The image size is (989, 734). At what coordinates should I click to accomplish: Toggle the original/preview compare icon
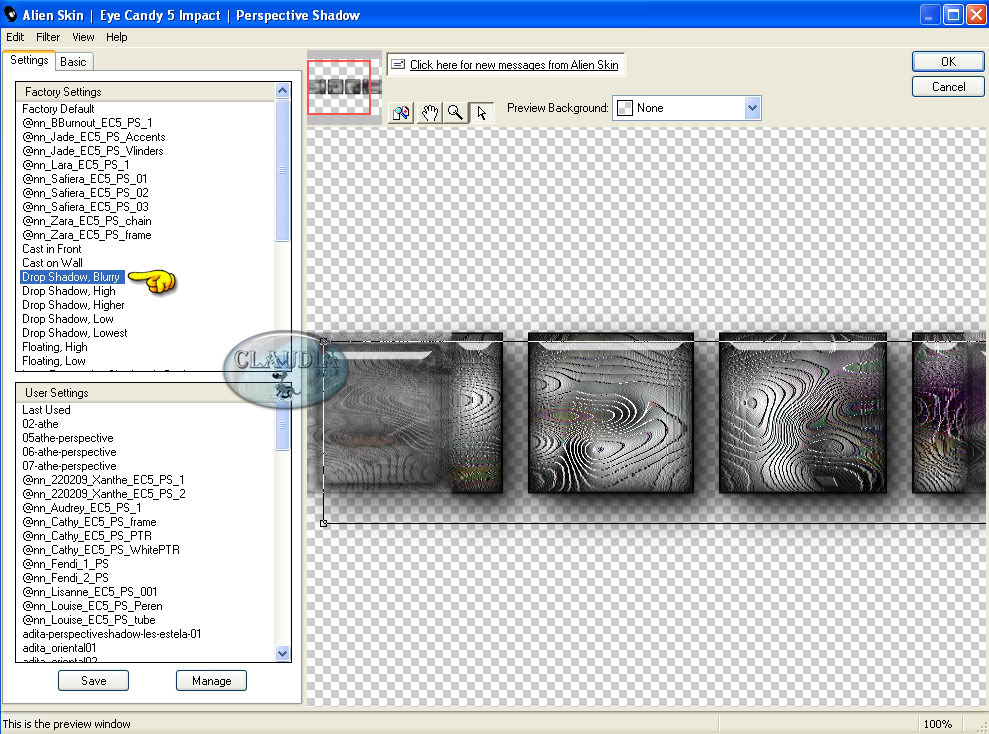[x=401, y=113]
